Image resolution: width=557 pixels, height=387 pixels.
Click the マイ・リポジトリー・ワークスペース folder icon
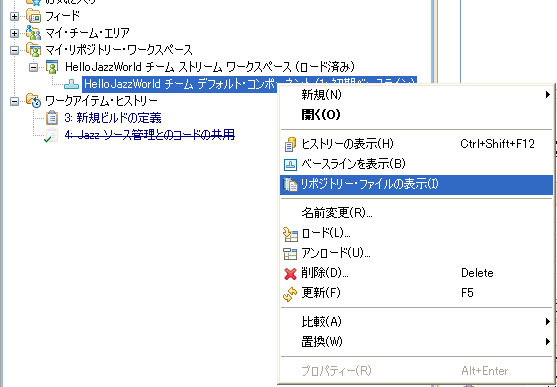point(34,50)
